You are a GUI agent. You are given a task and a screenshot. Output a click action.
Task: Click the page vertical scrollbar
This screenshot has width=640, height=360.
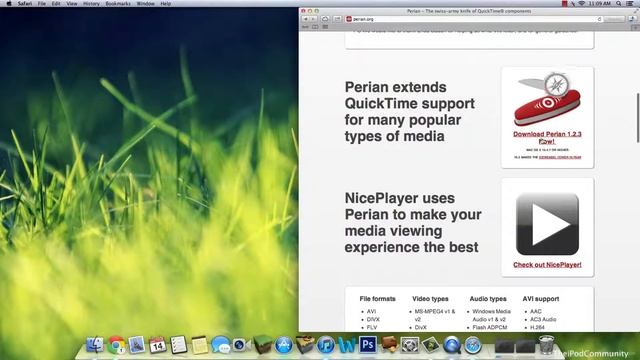click(638, 118)
